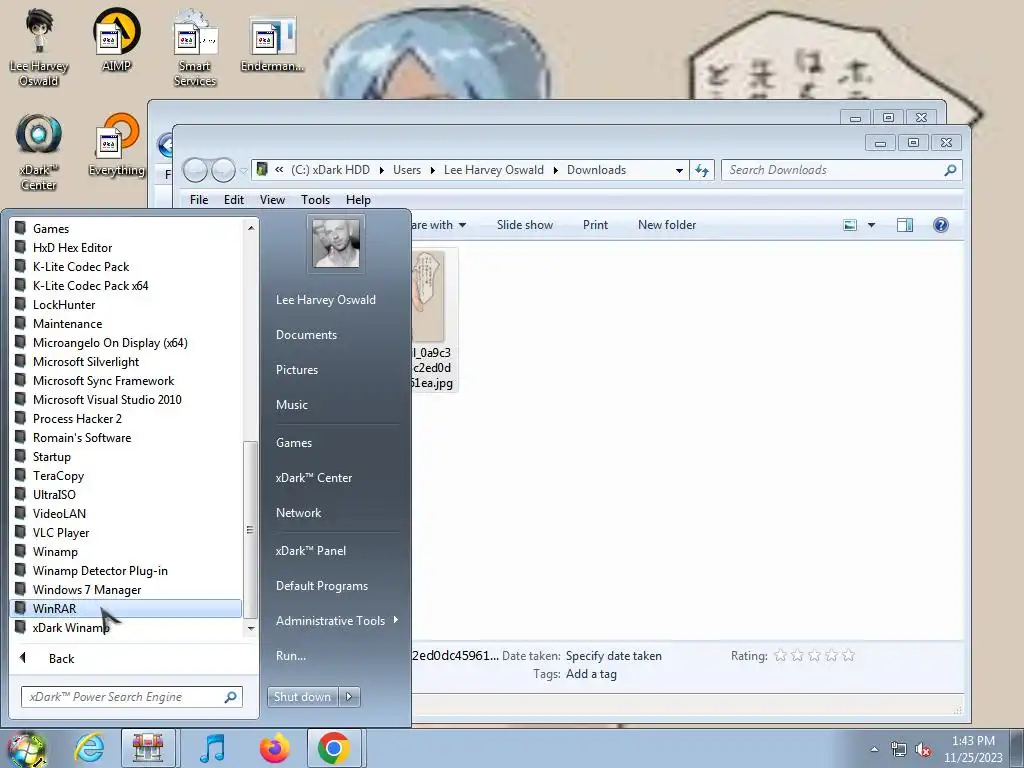Viewport: 1024px width, 768px height.
Task: Click Users in the address breadcrumb
Action: coord(407,170)
